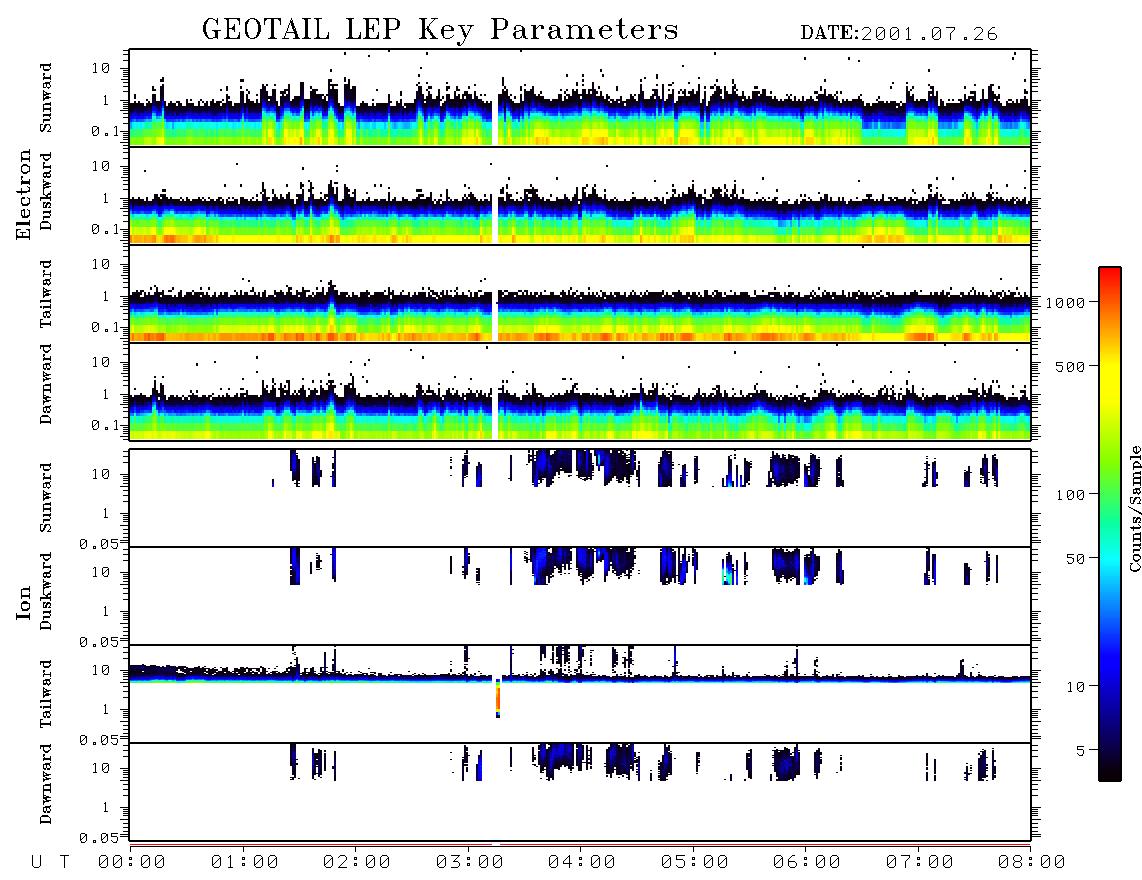This screenshot has width=1142, height=880.
Task: Select Ion Duskward panel label
Action: pos(46,592)
